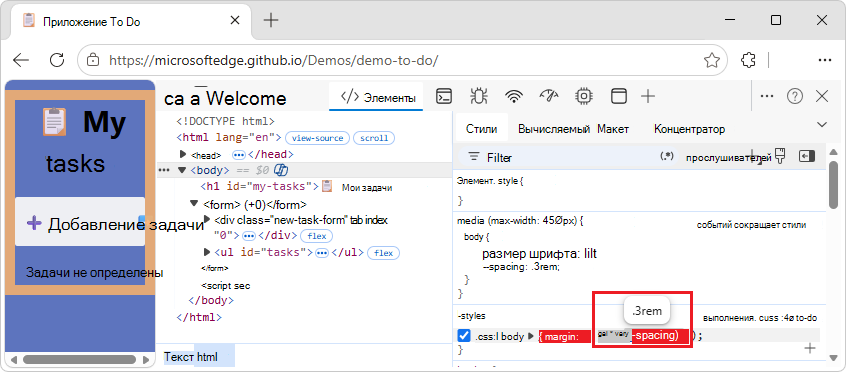Expand the ul tasks node
Viewport: 846px width, 372px height.
point(207,252)
